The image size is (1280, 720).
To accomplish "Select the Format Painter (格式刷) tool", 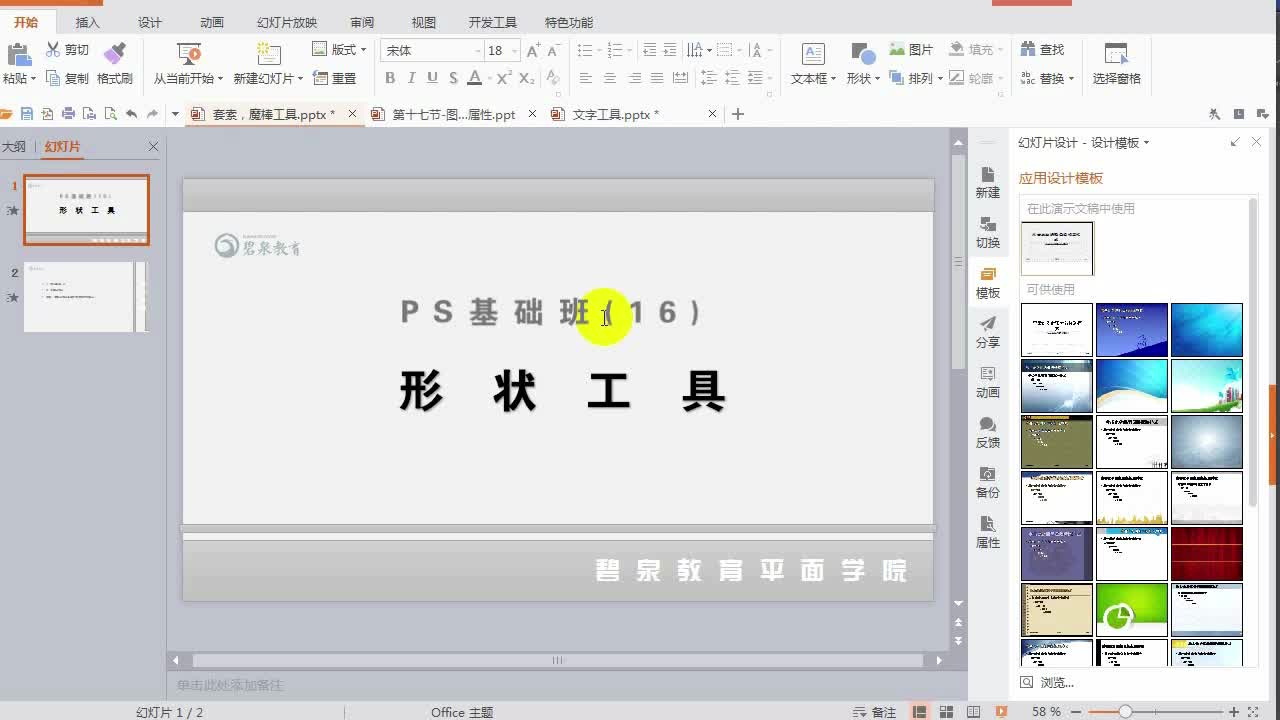I will tap(113, 62).
